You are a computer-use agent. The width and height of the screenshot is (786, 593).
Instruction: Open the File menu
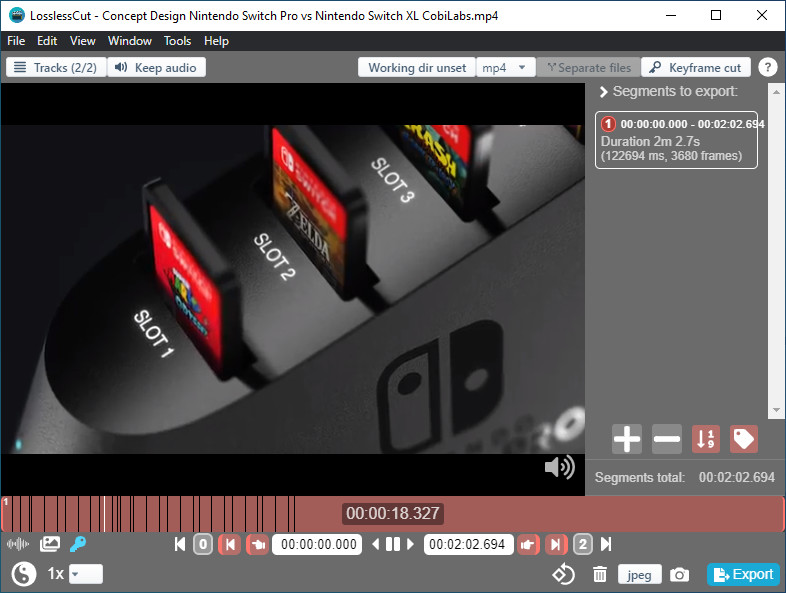pos(16,41)
